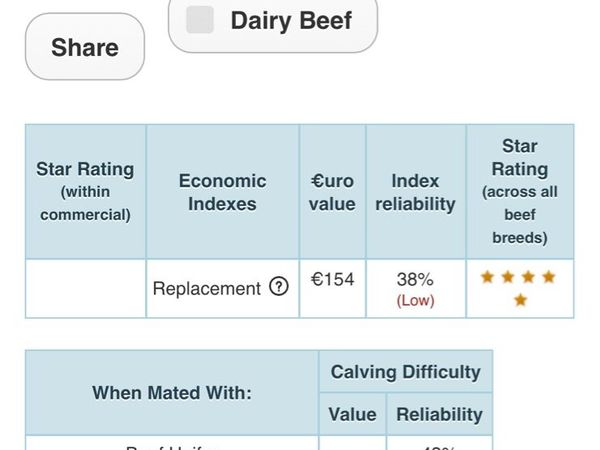600x450 pixels.
Task: Click Star Rating across all beef breeds header
Action: (x=520, y=192)
